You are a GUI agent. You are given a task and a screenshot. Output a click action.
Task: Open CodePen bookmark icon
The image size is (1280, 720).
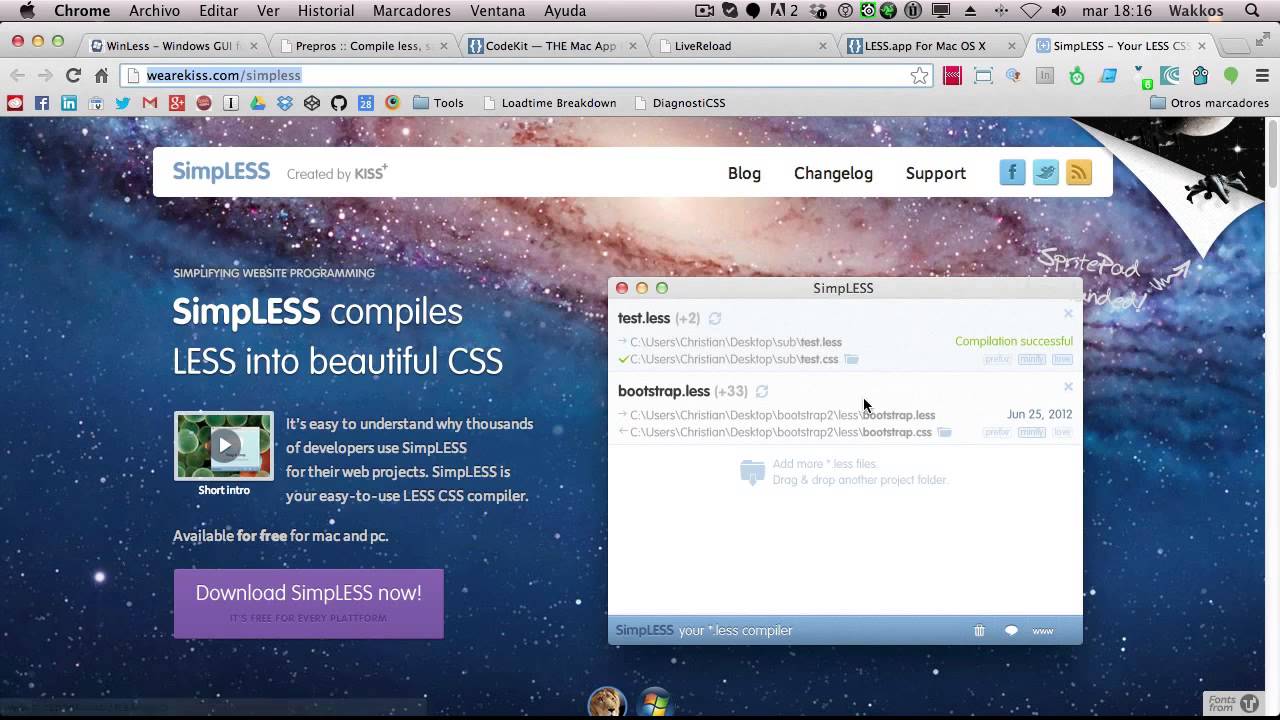(312, 103)
